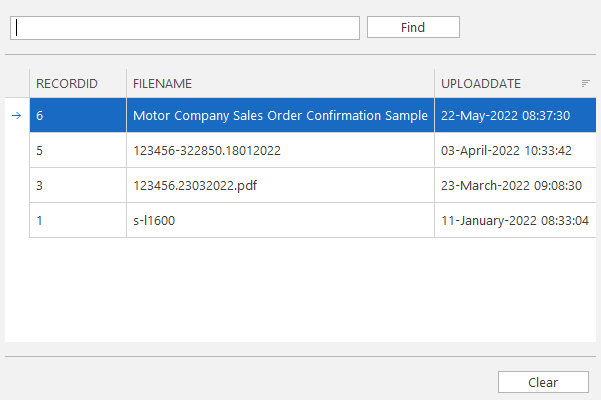Click the RECORDID 1 cell
601x400 pixels.
point(78,220)
